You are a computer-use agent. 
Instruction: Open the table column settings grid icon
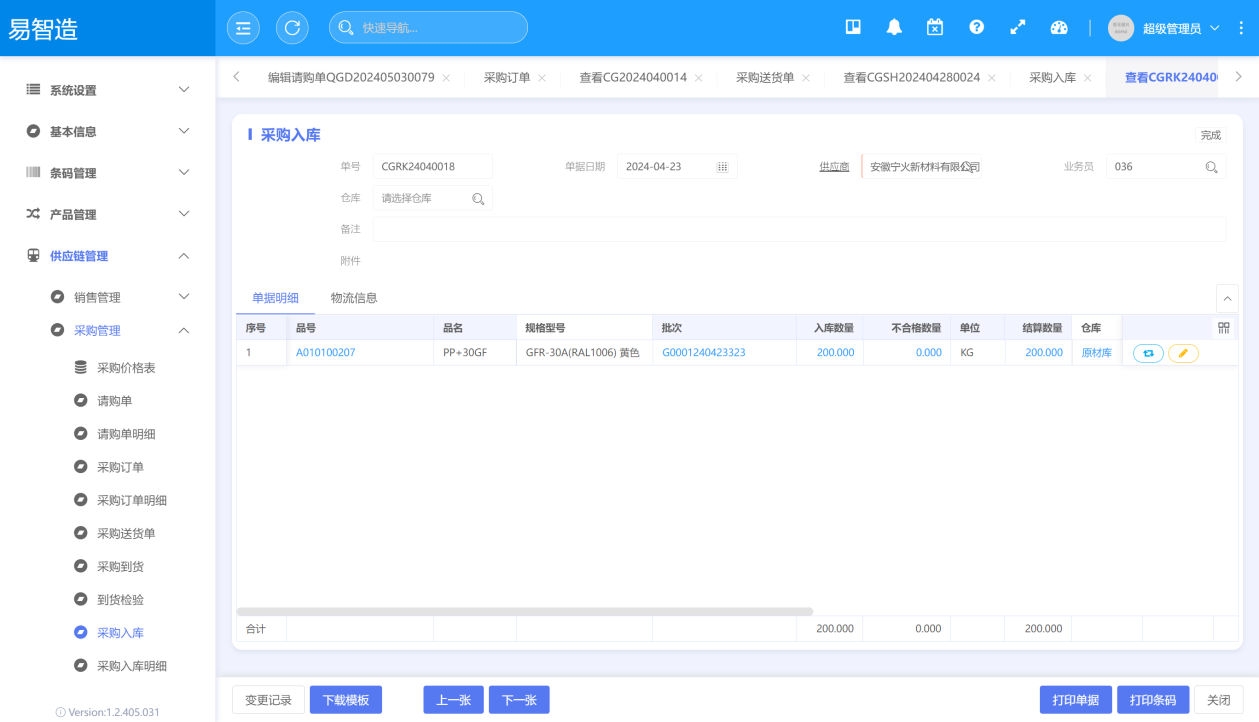(x=1224, y=328)
